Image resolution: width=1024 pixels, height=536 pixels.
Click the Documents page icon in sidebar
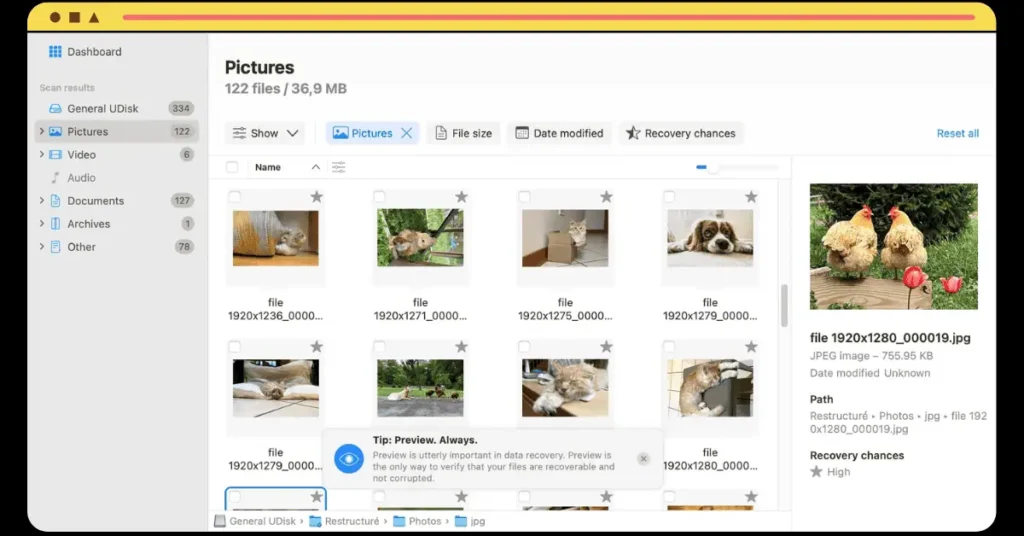click(56, 200)
